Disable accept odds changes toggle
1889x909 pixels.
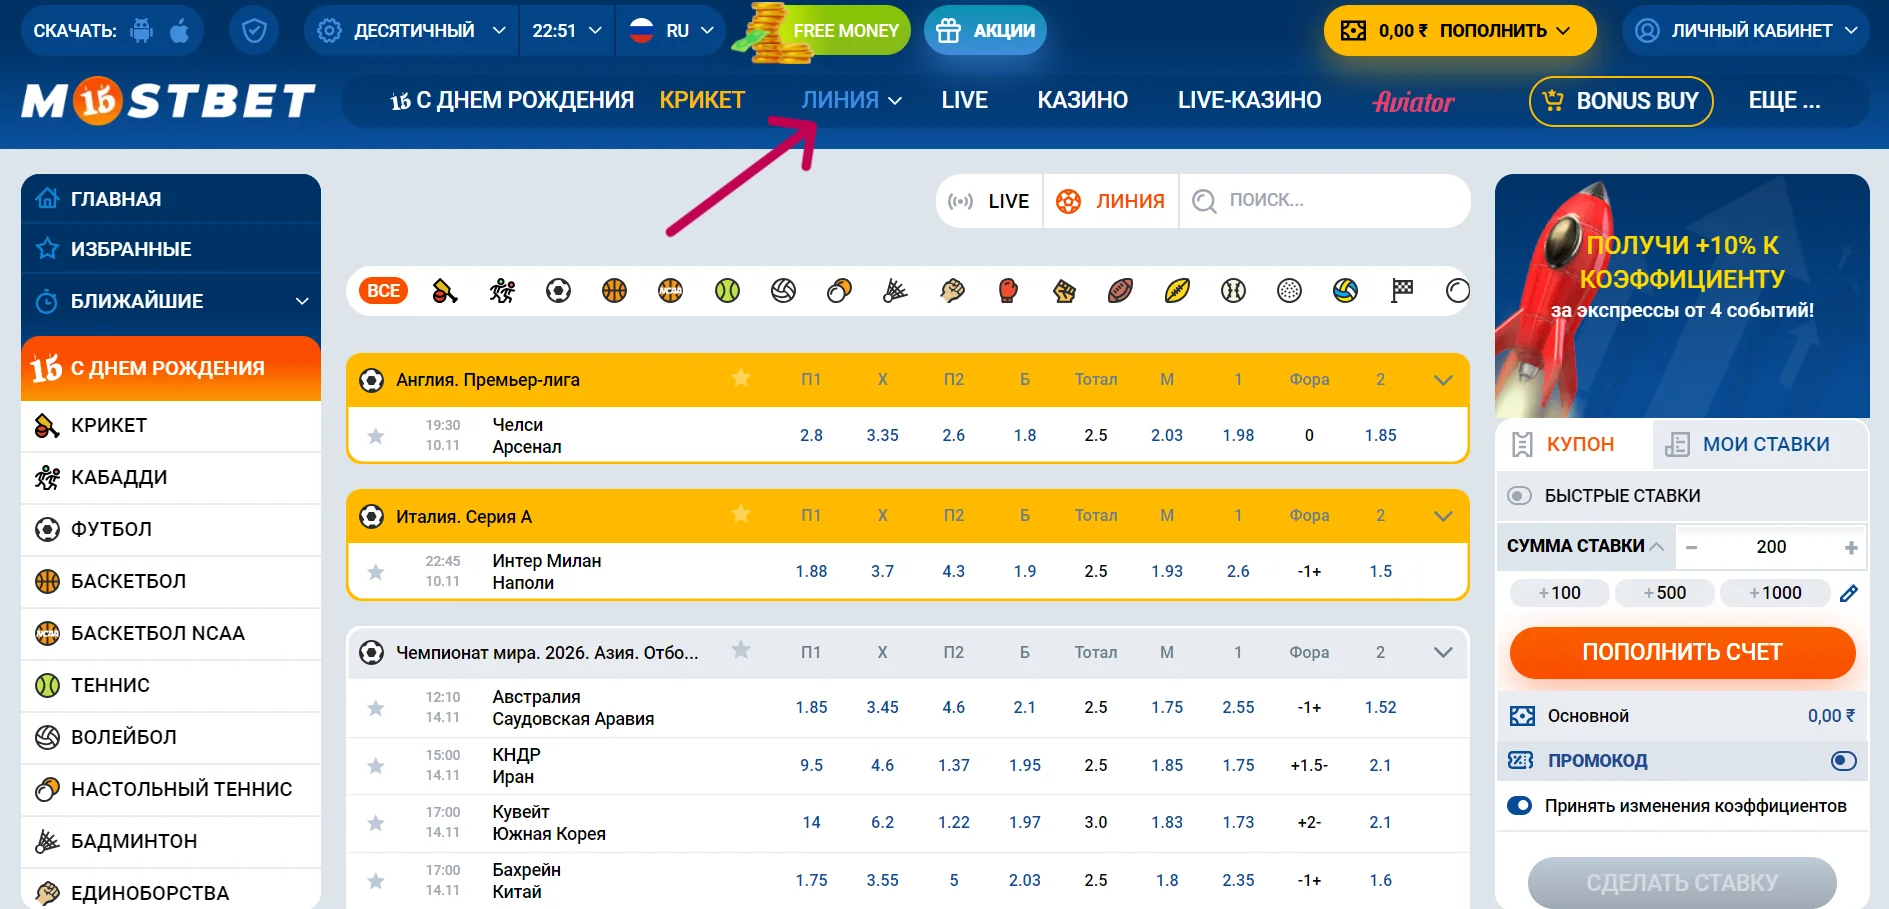(x=1519, y=806)
